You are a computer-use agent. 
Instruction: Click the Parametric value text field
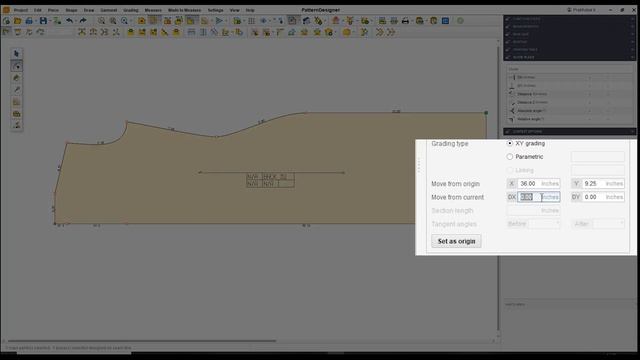click(x=598, y=157)
